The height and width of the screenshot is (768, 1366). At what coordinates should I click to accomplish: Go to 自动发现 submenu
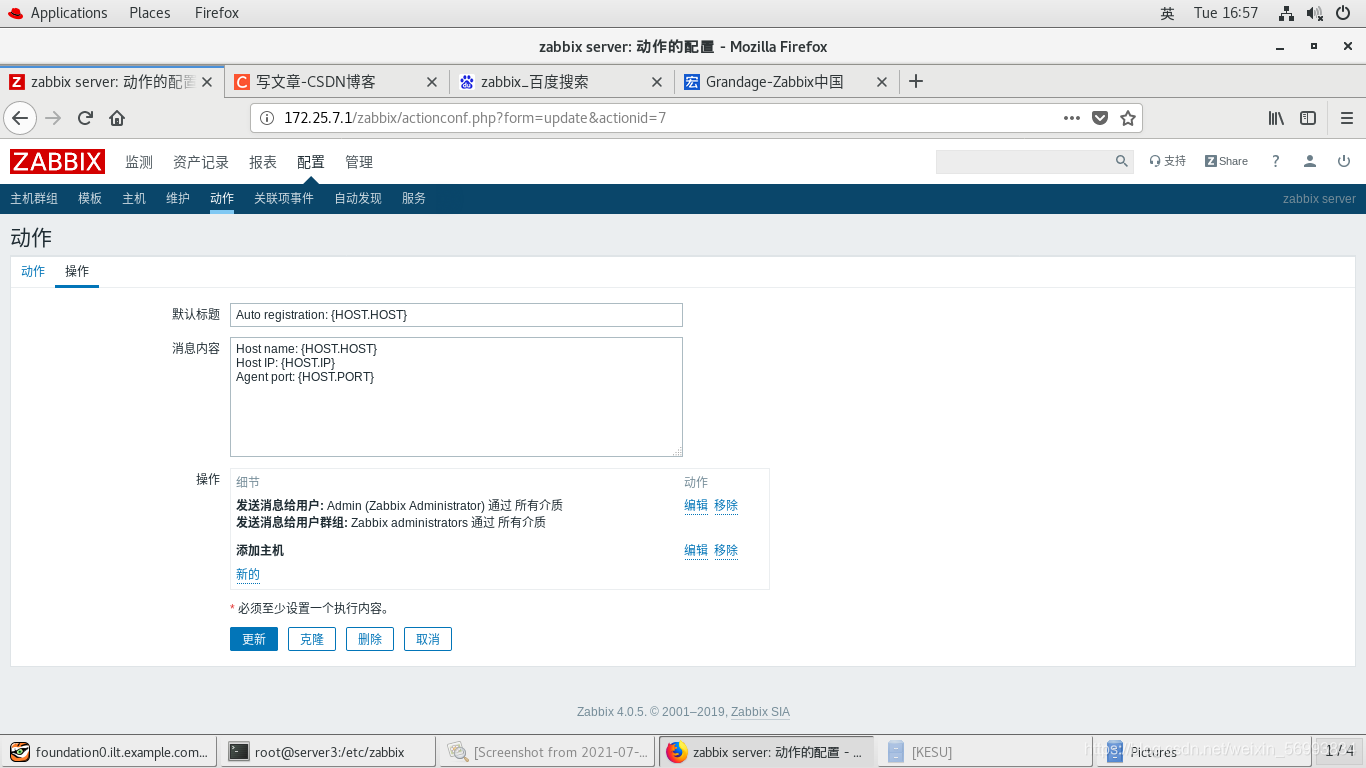coord(358,198)
